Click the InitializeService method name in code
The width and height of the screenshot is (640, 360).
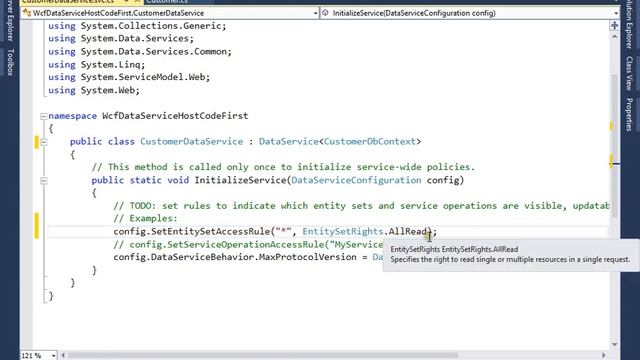pyautogui.click(x=240, y=180)
